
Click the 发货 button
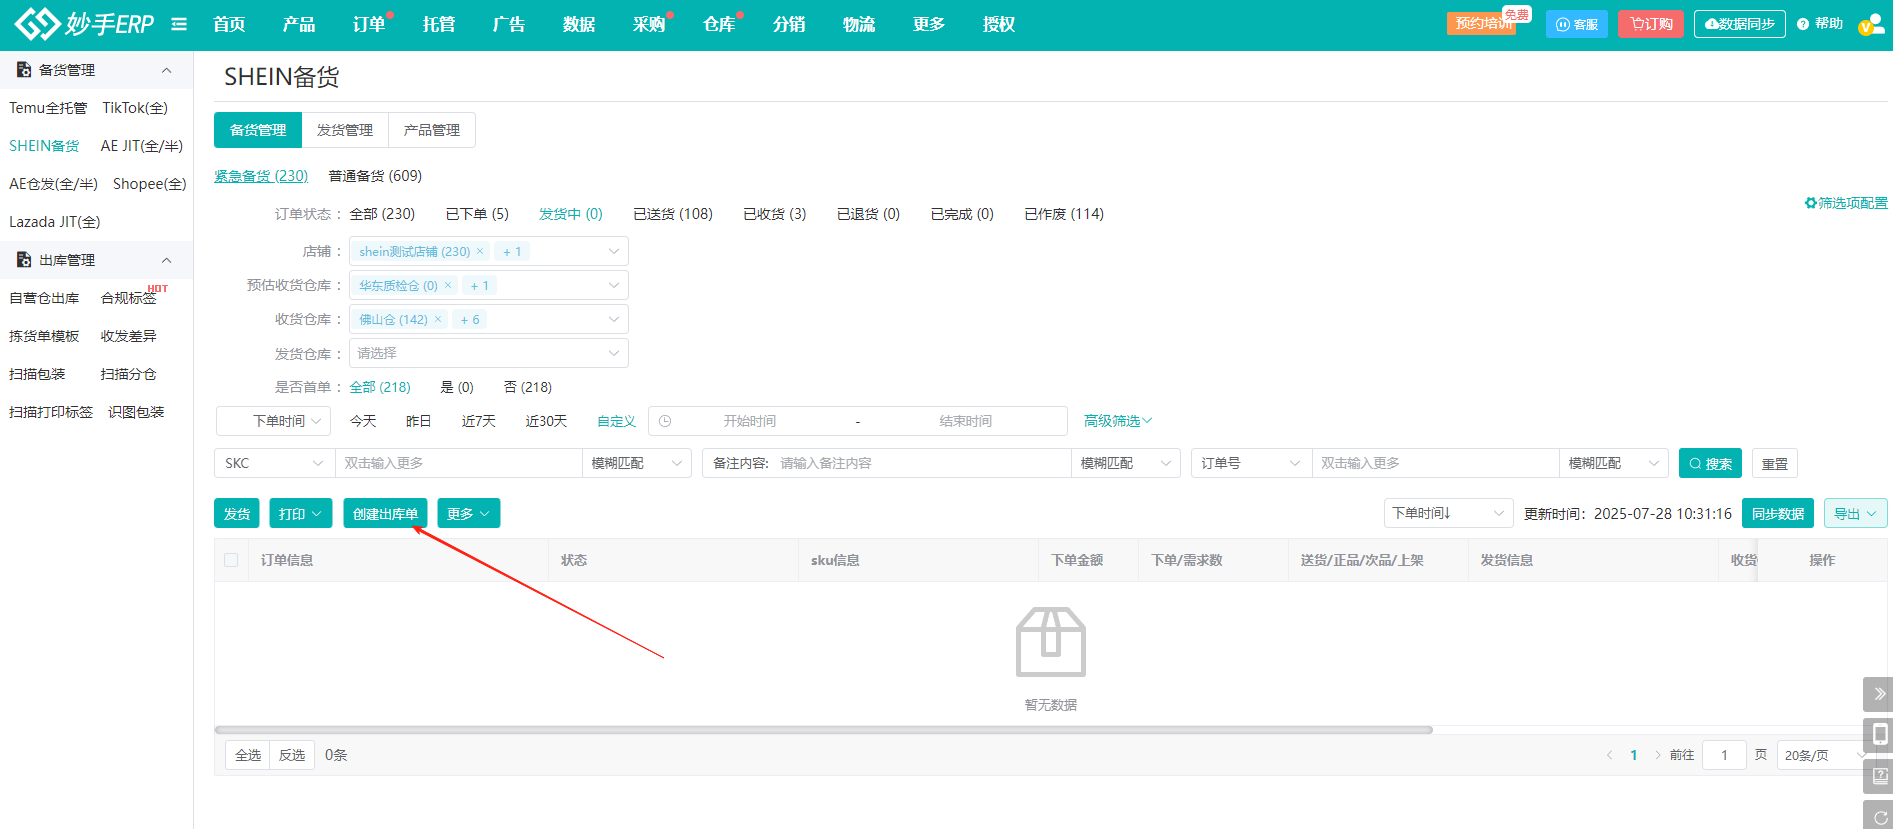(x=237, y=513)
